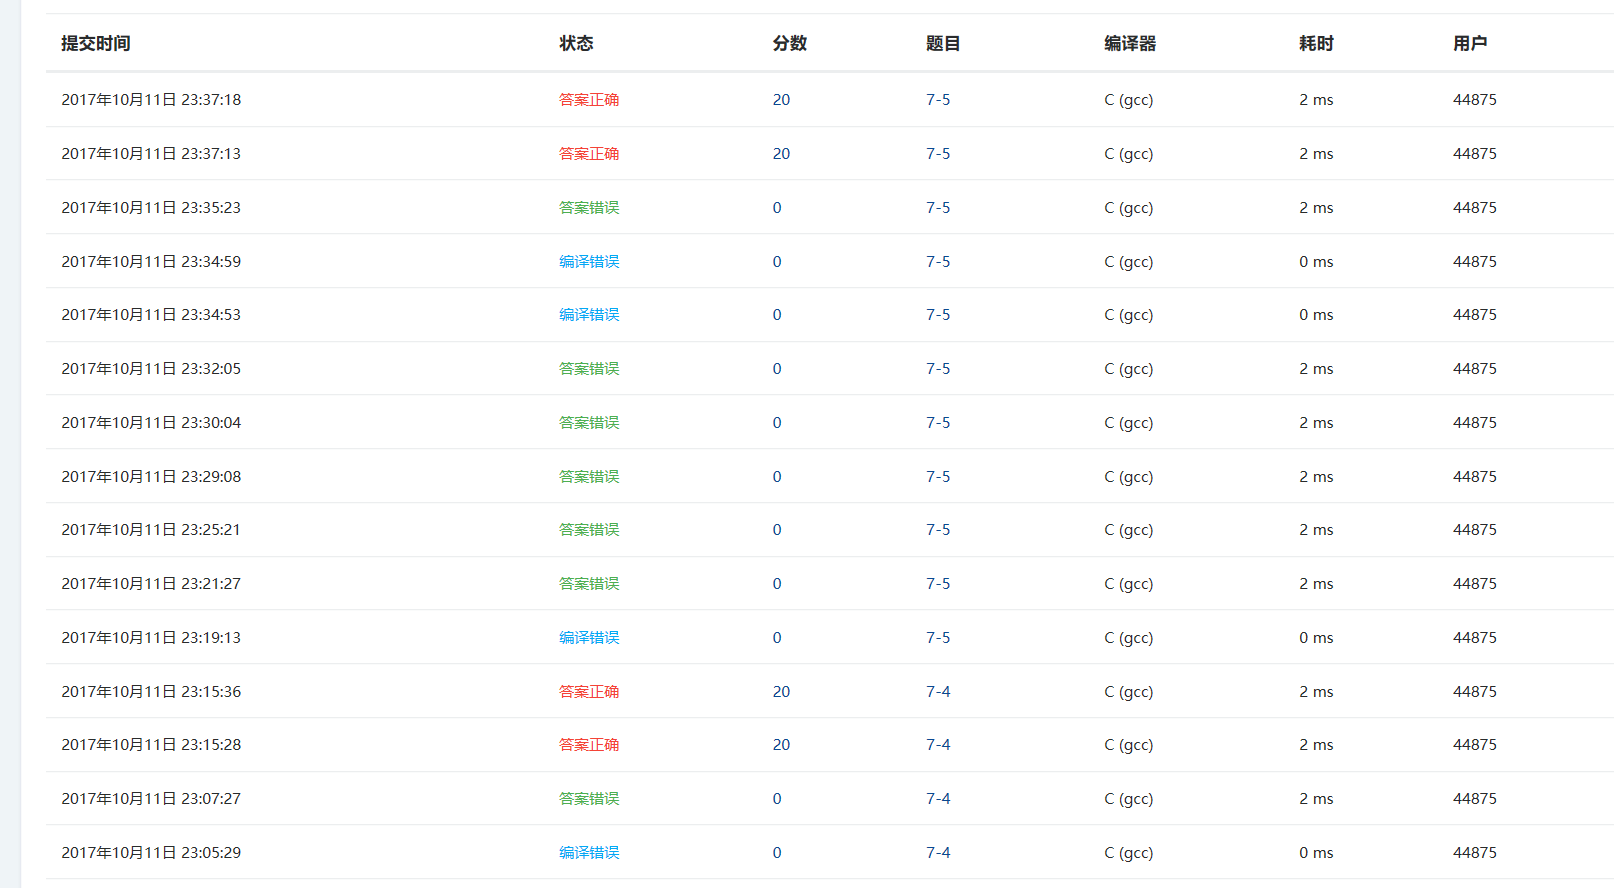Image resolution: width=1614 pixels, height=888 pixels.
Task: Open problem 7-4 link in 23:07:27 row
Action: point(938,799)
